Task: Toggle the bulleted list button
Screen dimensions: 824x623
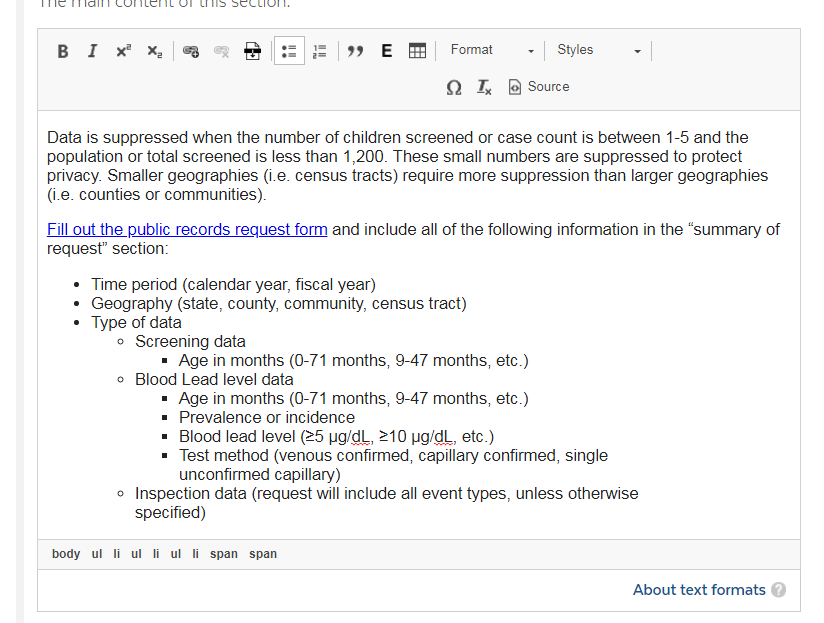Action: [x=289, y=51]
